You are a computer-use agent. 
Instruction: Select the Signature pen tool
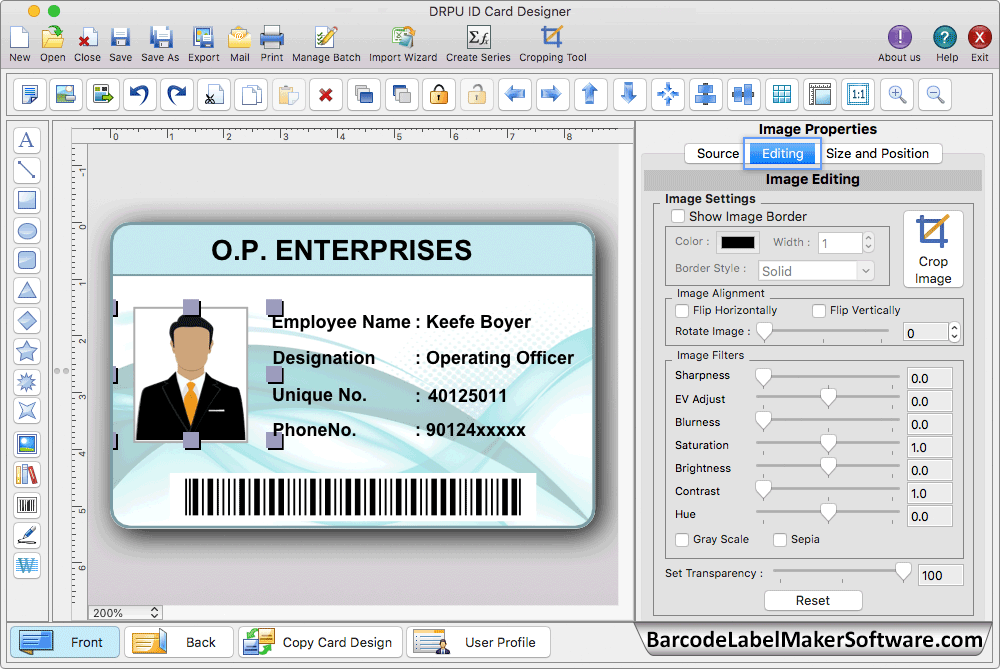pyautogui.click(x=27, y=536)
